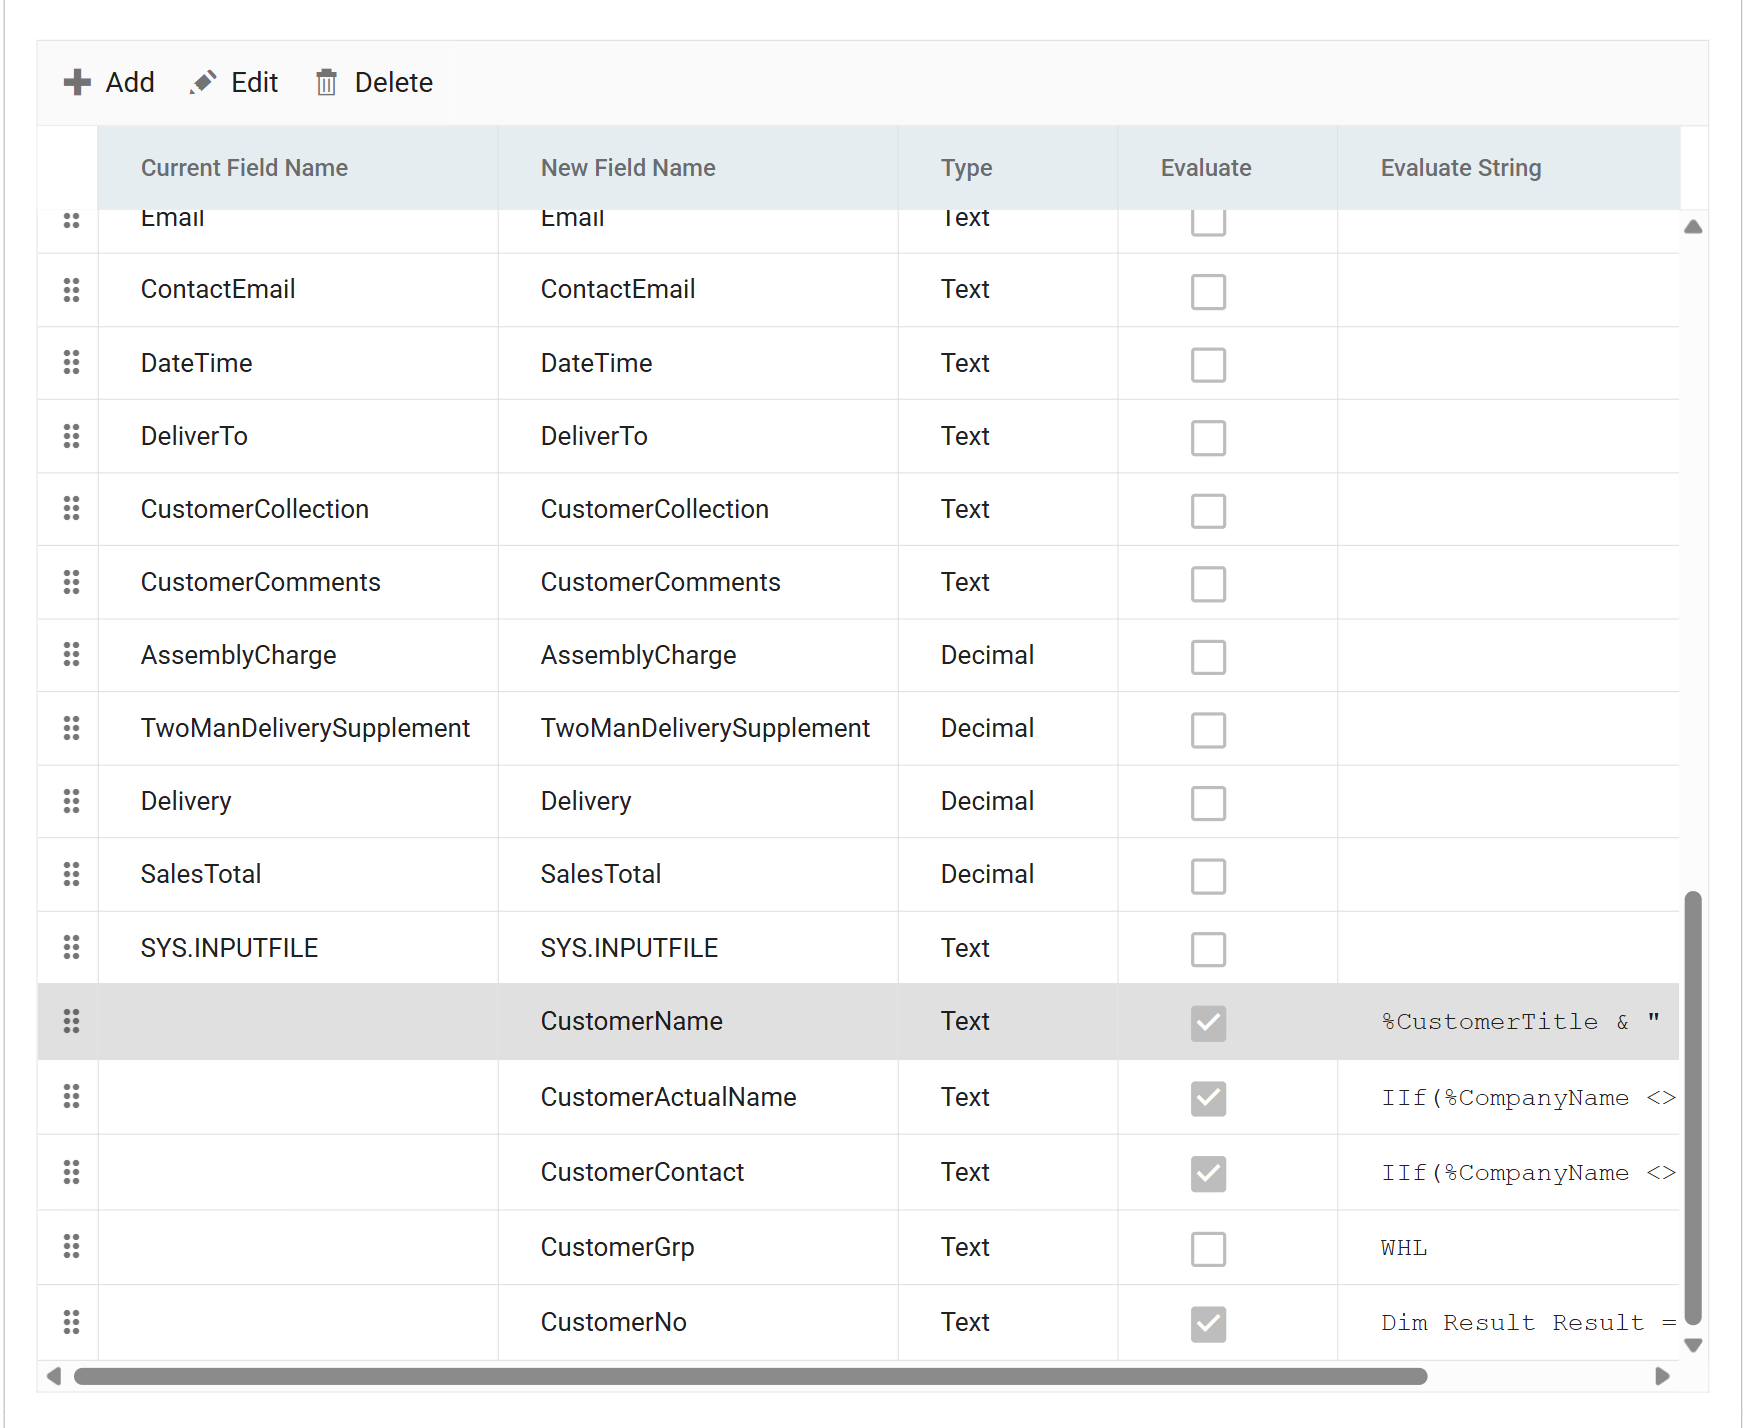This screenshot has width=1744, height=1428.
Task: Click the vertical scrollbar down arrow
Action: tap(1693, 1345)
